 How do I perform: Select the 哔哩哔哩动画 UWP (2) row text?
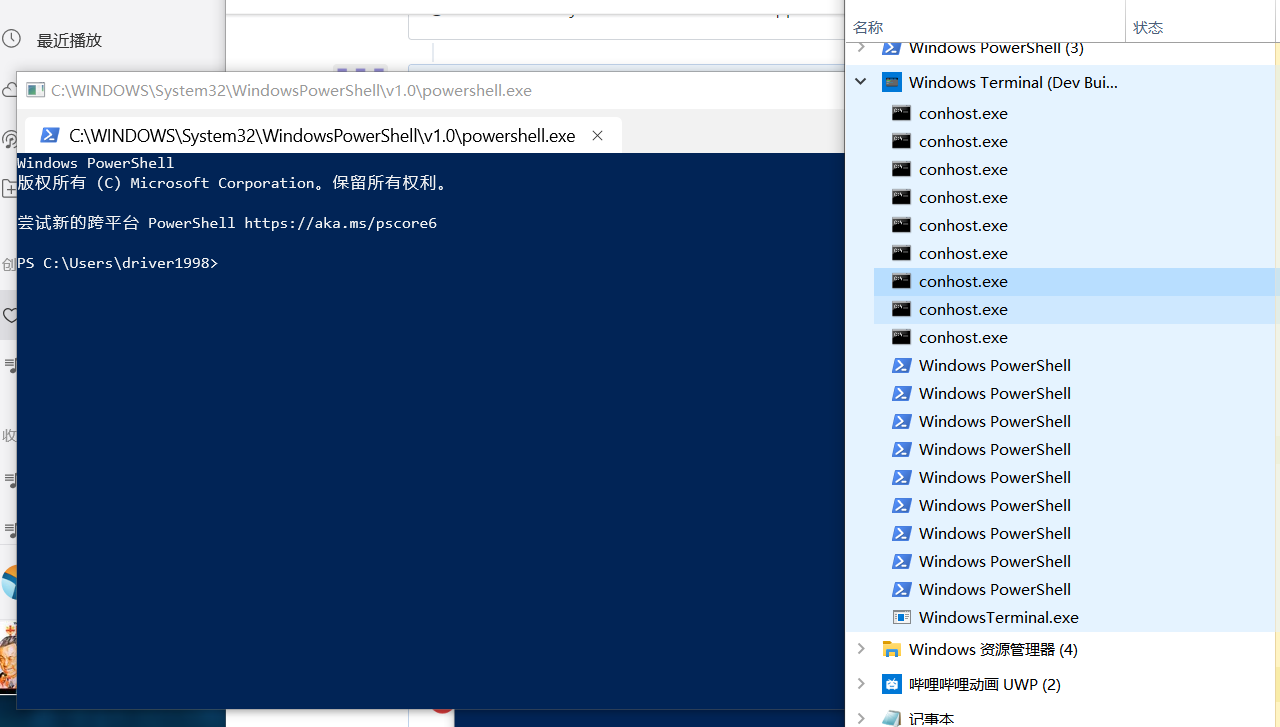[x=985, y=684]
